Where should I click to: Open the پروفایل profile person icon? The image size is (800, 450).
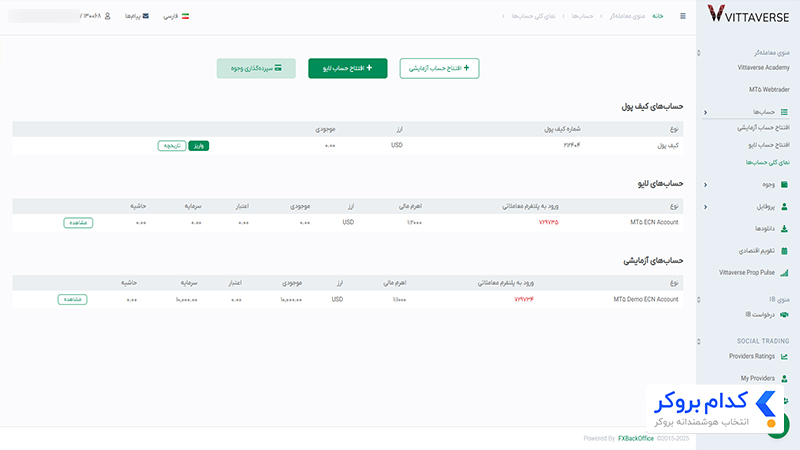pos(784,207)
